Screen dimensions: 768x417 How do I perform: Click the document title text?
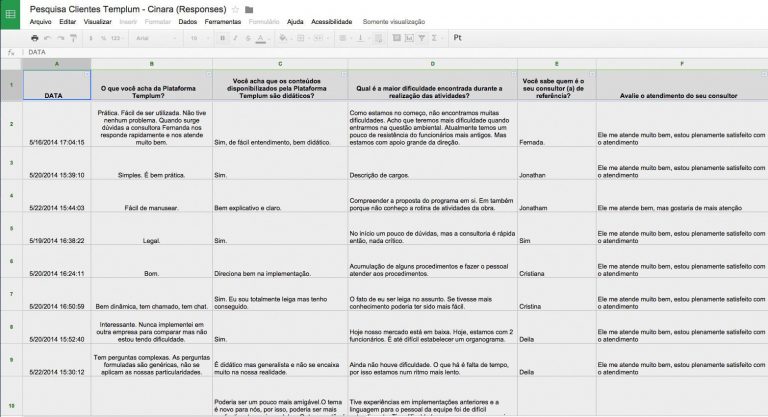[x=128, y=9]
